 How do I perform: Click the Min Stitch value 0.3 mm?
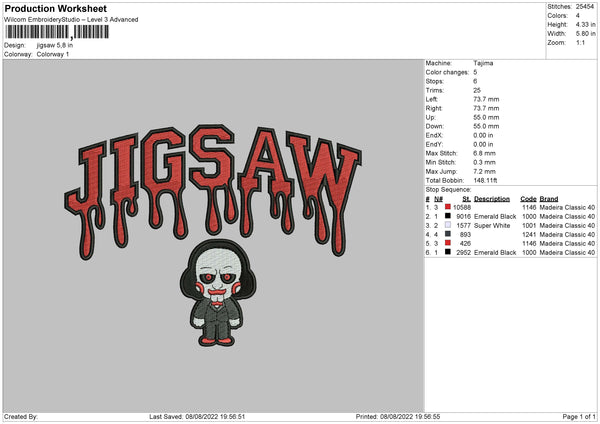point(484,162)
